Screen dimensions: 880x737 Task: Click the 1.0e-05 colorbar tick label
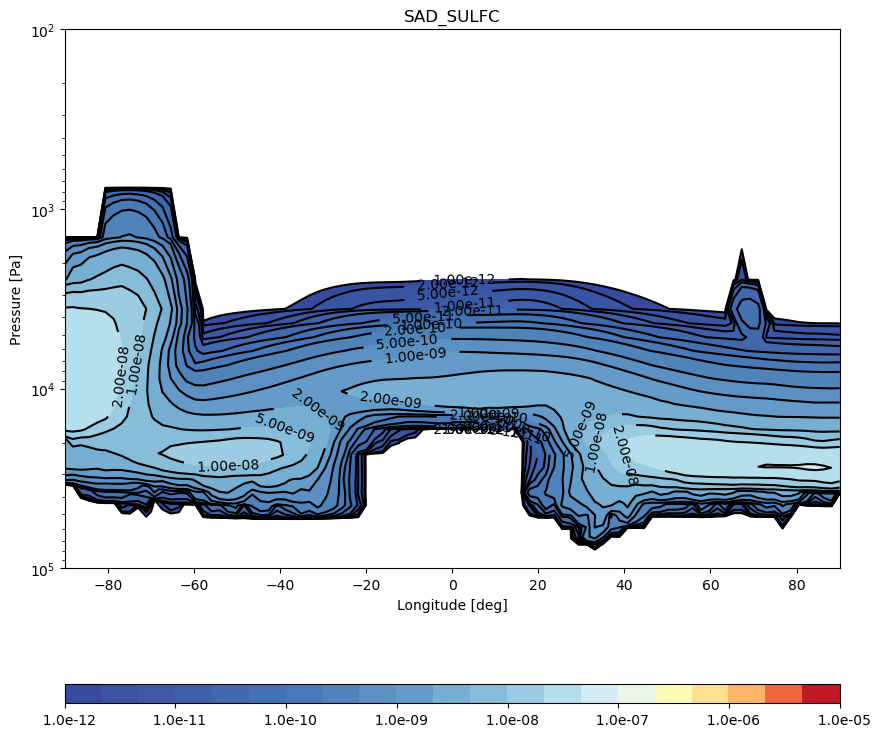[x=840, y=720]
